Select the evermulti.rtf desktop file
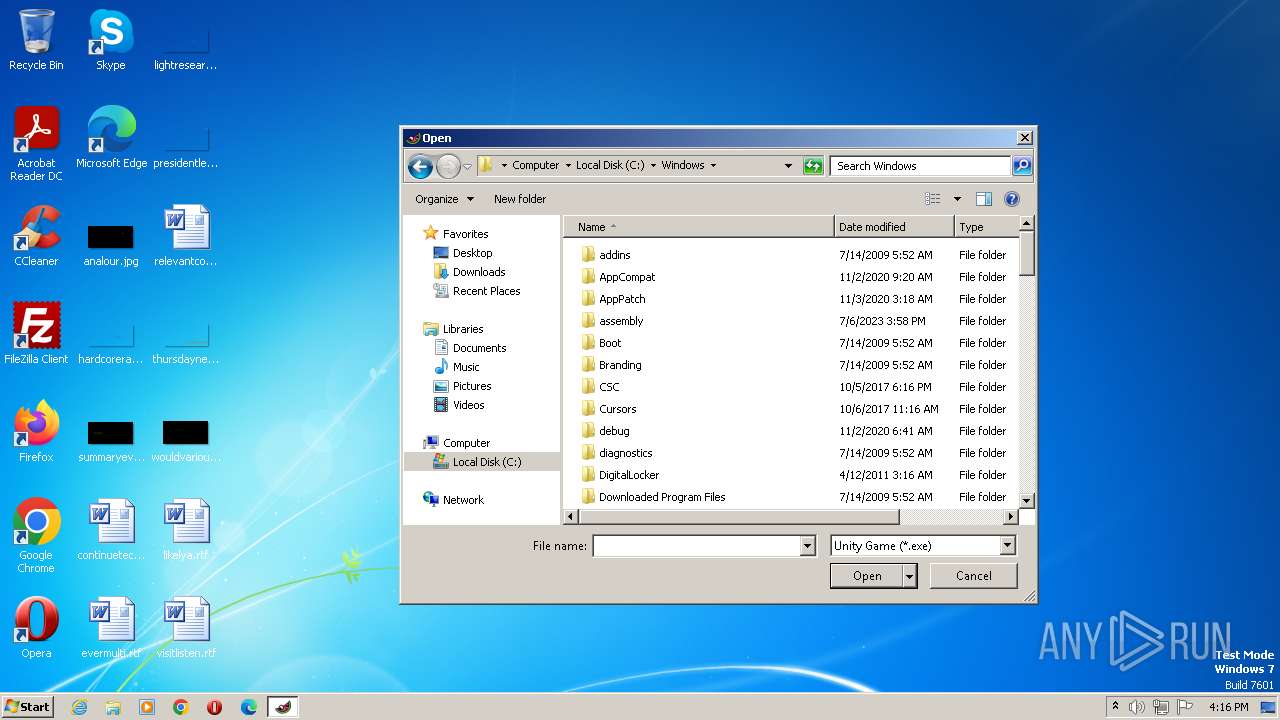 tap(110, 628)
